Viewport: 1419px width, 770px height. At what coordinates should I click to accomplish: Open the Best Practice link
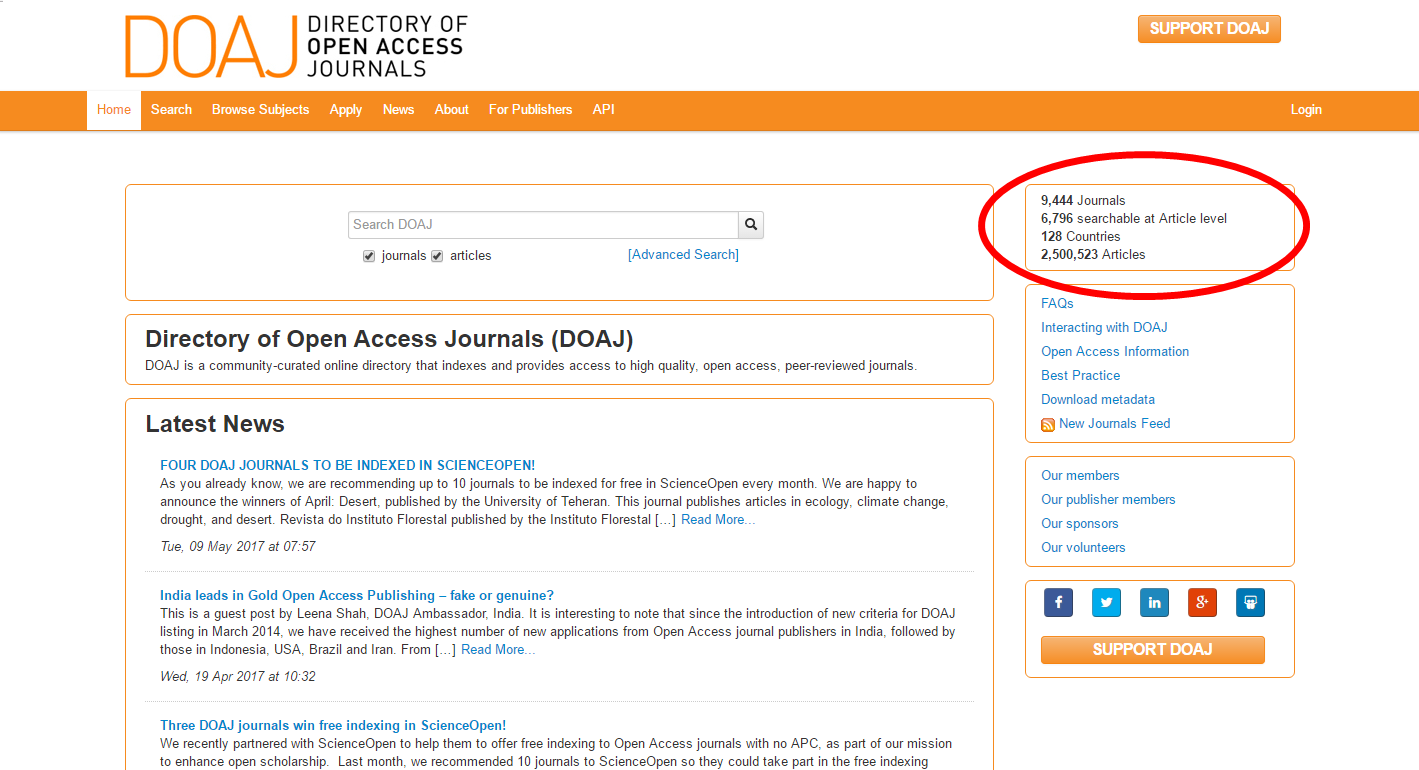point(1080,375)
